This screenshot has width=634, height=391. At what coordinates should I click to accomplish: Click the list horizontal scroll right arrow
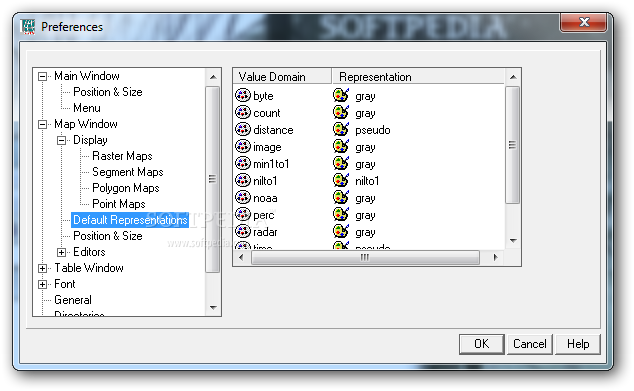tap(496, 258)
